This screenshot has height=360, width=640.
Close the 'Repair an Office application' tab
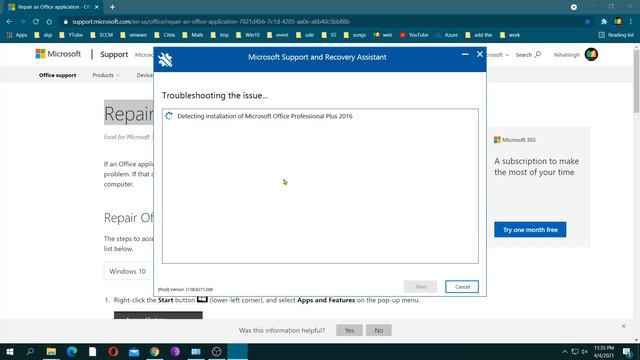click(x=97, y=7)
